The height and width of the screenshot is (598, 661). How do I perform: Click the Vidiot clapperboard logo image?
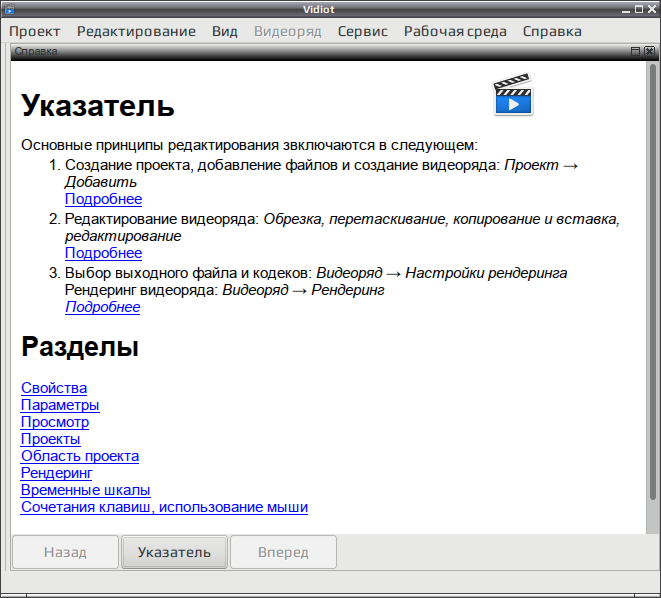[513, 94]
